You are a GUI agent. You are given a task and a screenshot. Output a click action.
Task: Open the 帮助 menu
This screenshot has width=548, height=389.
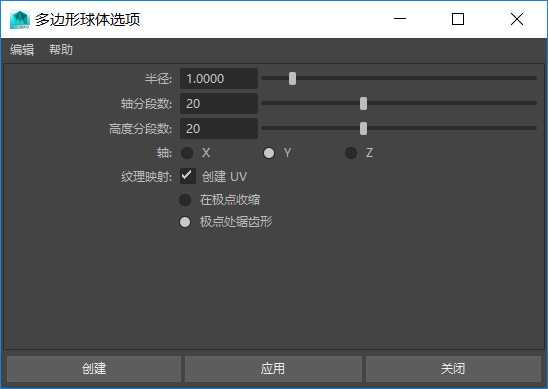click(60, 50)
